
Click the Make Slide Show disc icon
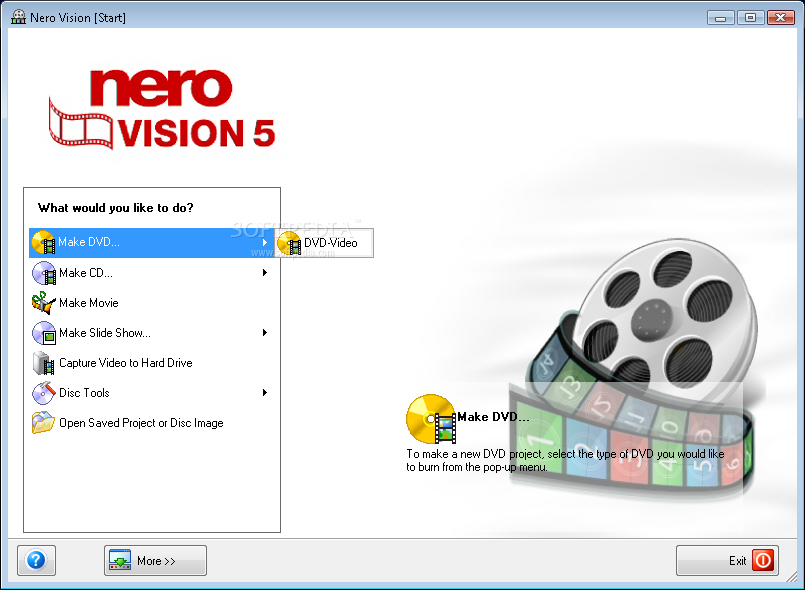pos(44,333)
